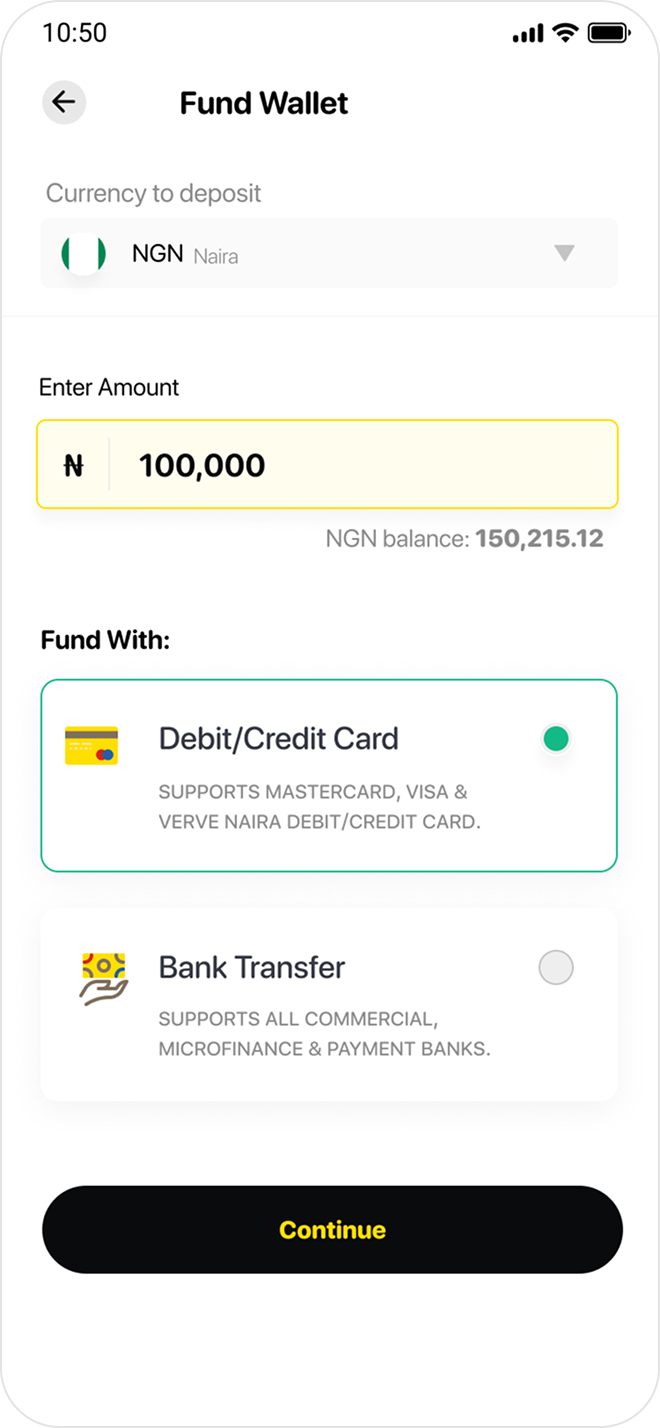The height and width of the screenshot is (1428, 660).
Task: Click the Nigerian flag currency icon
Action: [84, 254]
